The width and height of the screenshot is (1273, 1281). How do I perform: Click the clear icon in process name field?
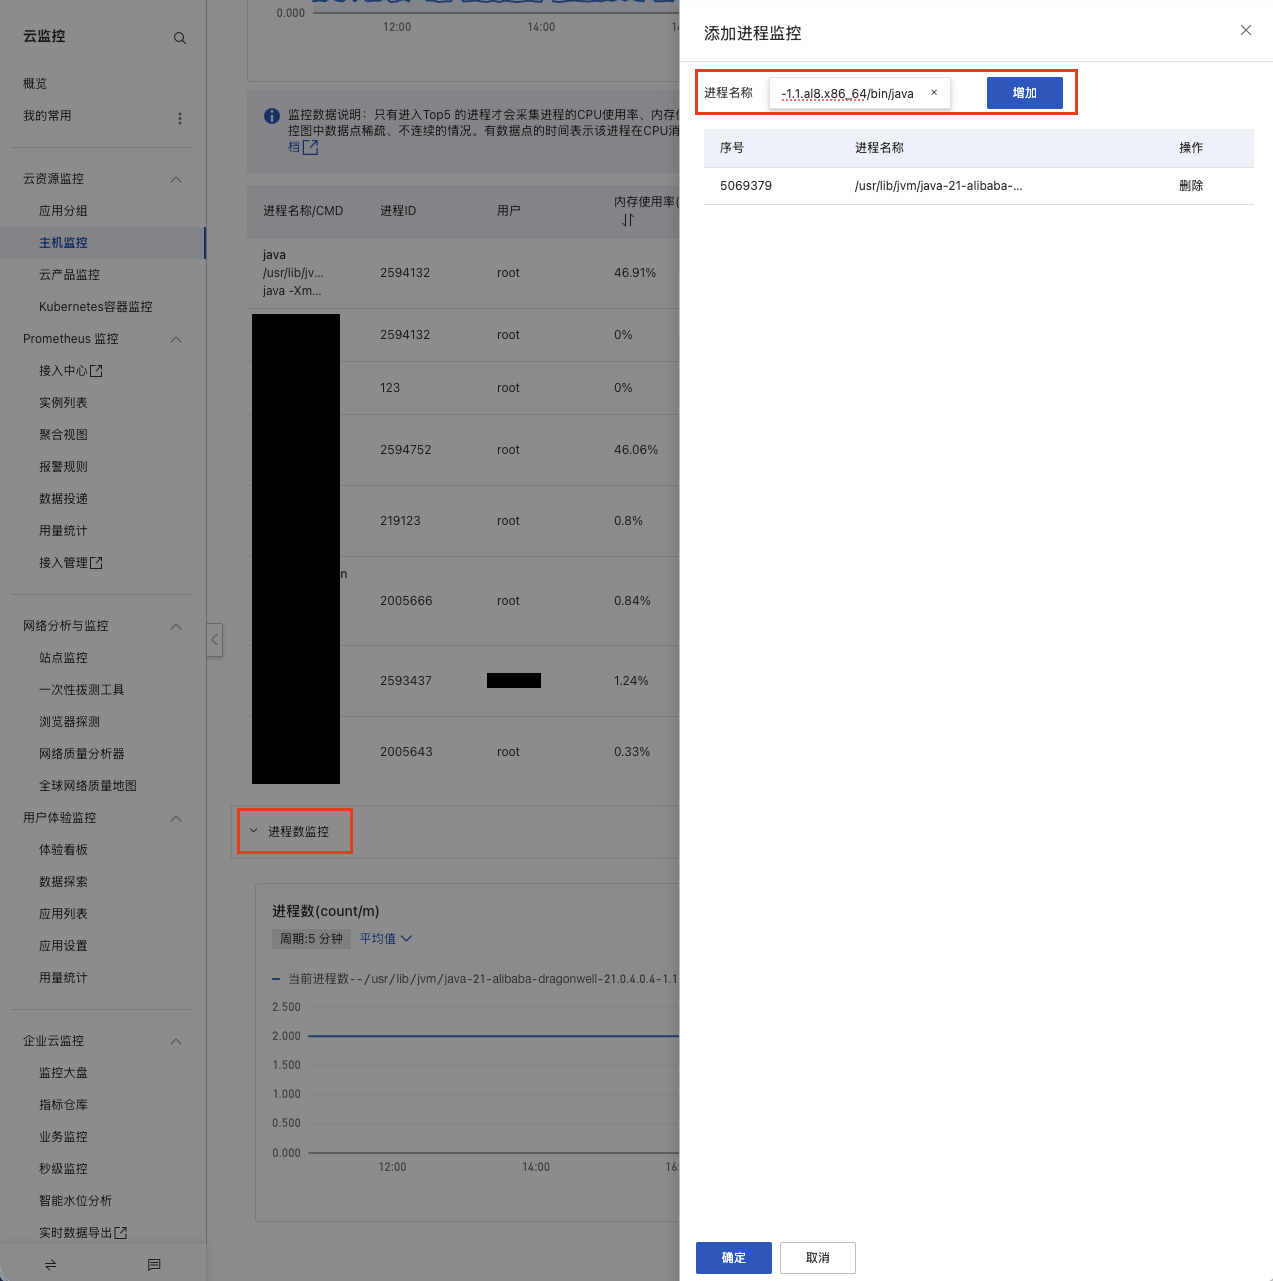click(x=934, y=93)
